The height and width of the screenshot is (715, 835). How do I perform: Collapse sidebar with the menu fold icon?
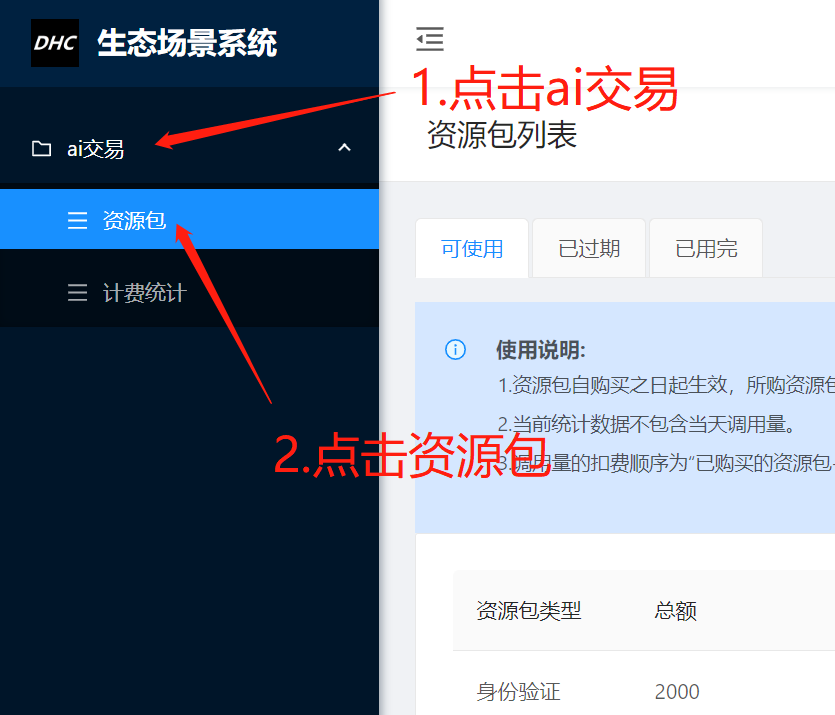[430, 39]
